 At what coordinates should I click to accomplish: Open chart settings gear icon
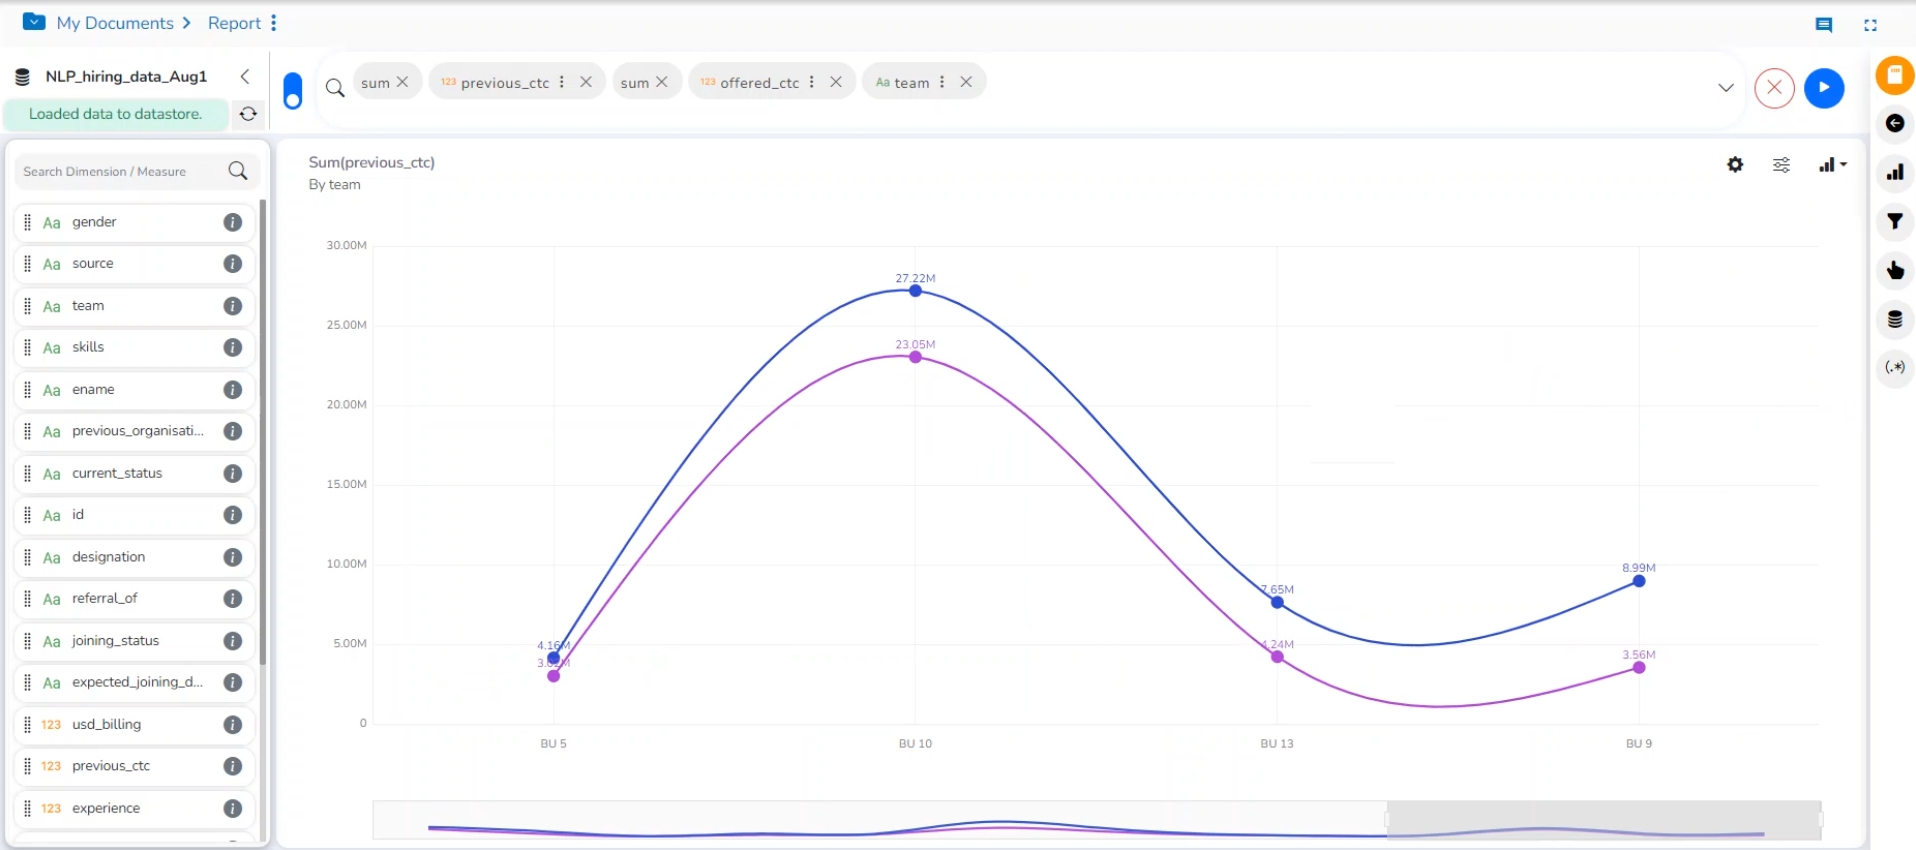[x=1735, y=165]
